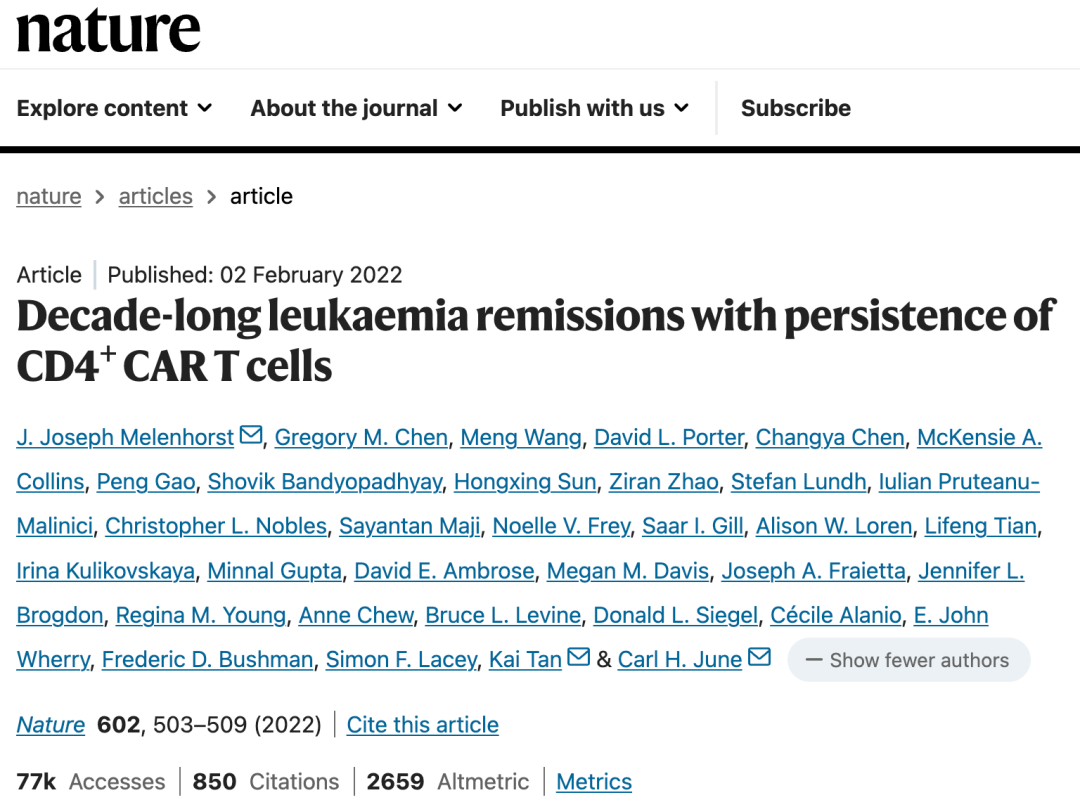View the article Metrics link
Viewport: 1080px width, 807px height.
(x=594, y=782)
